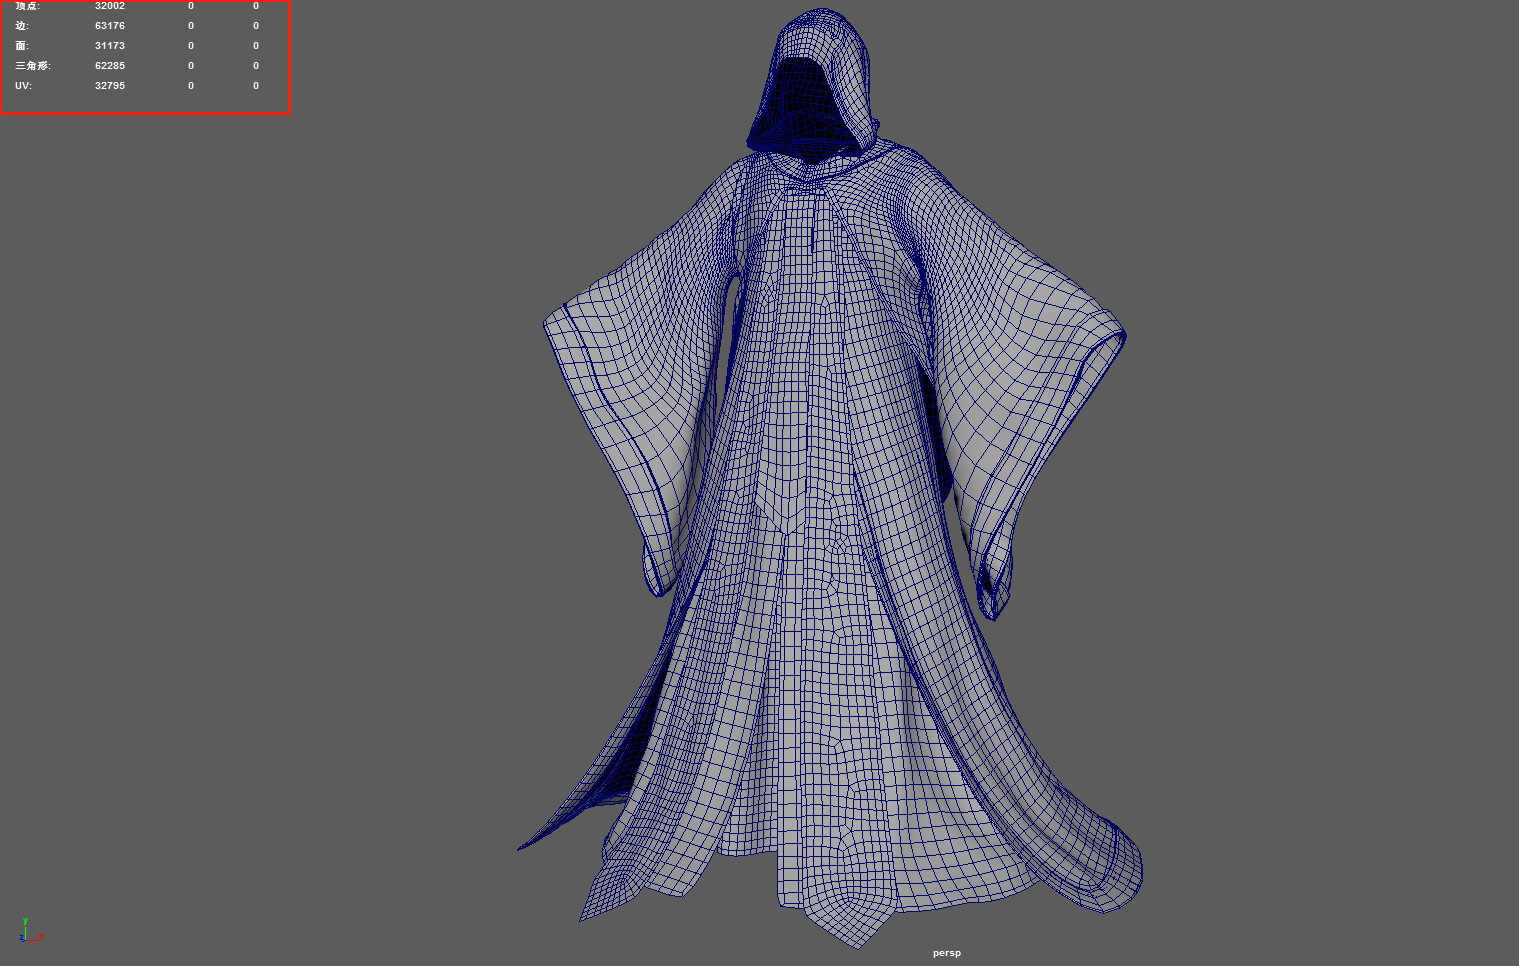
Task: Click the Y axis on the view gizmo
Action: [x=25, y=922]
